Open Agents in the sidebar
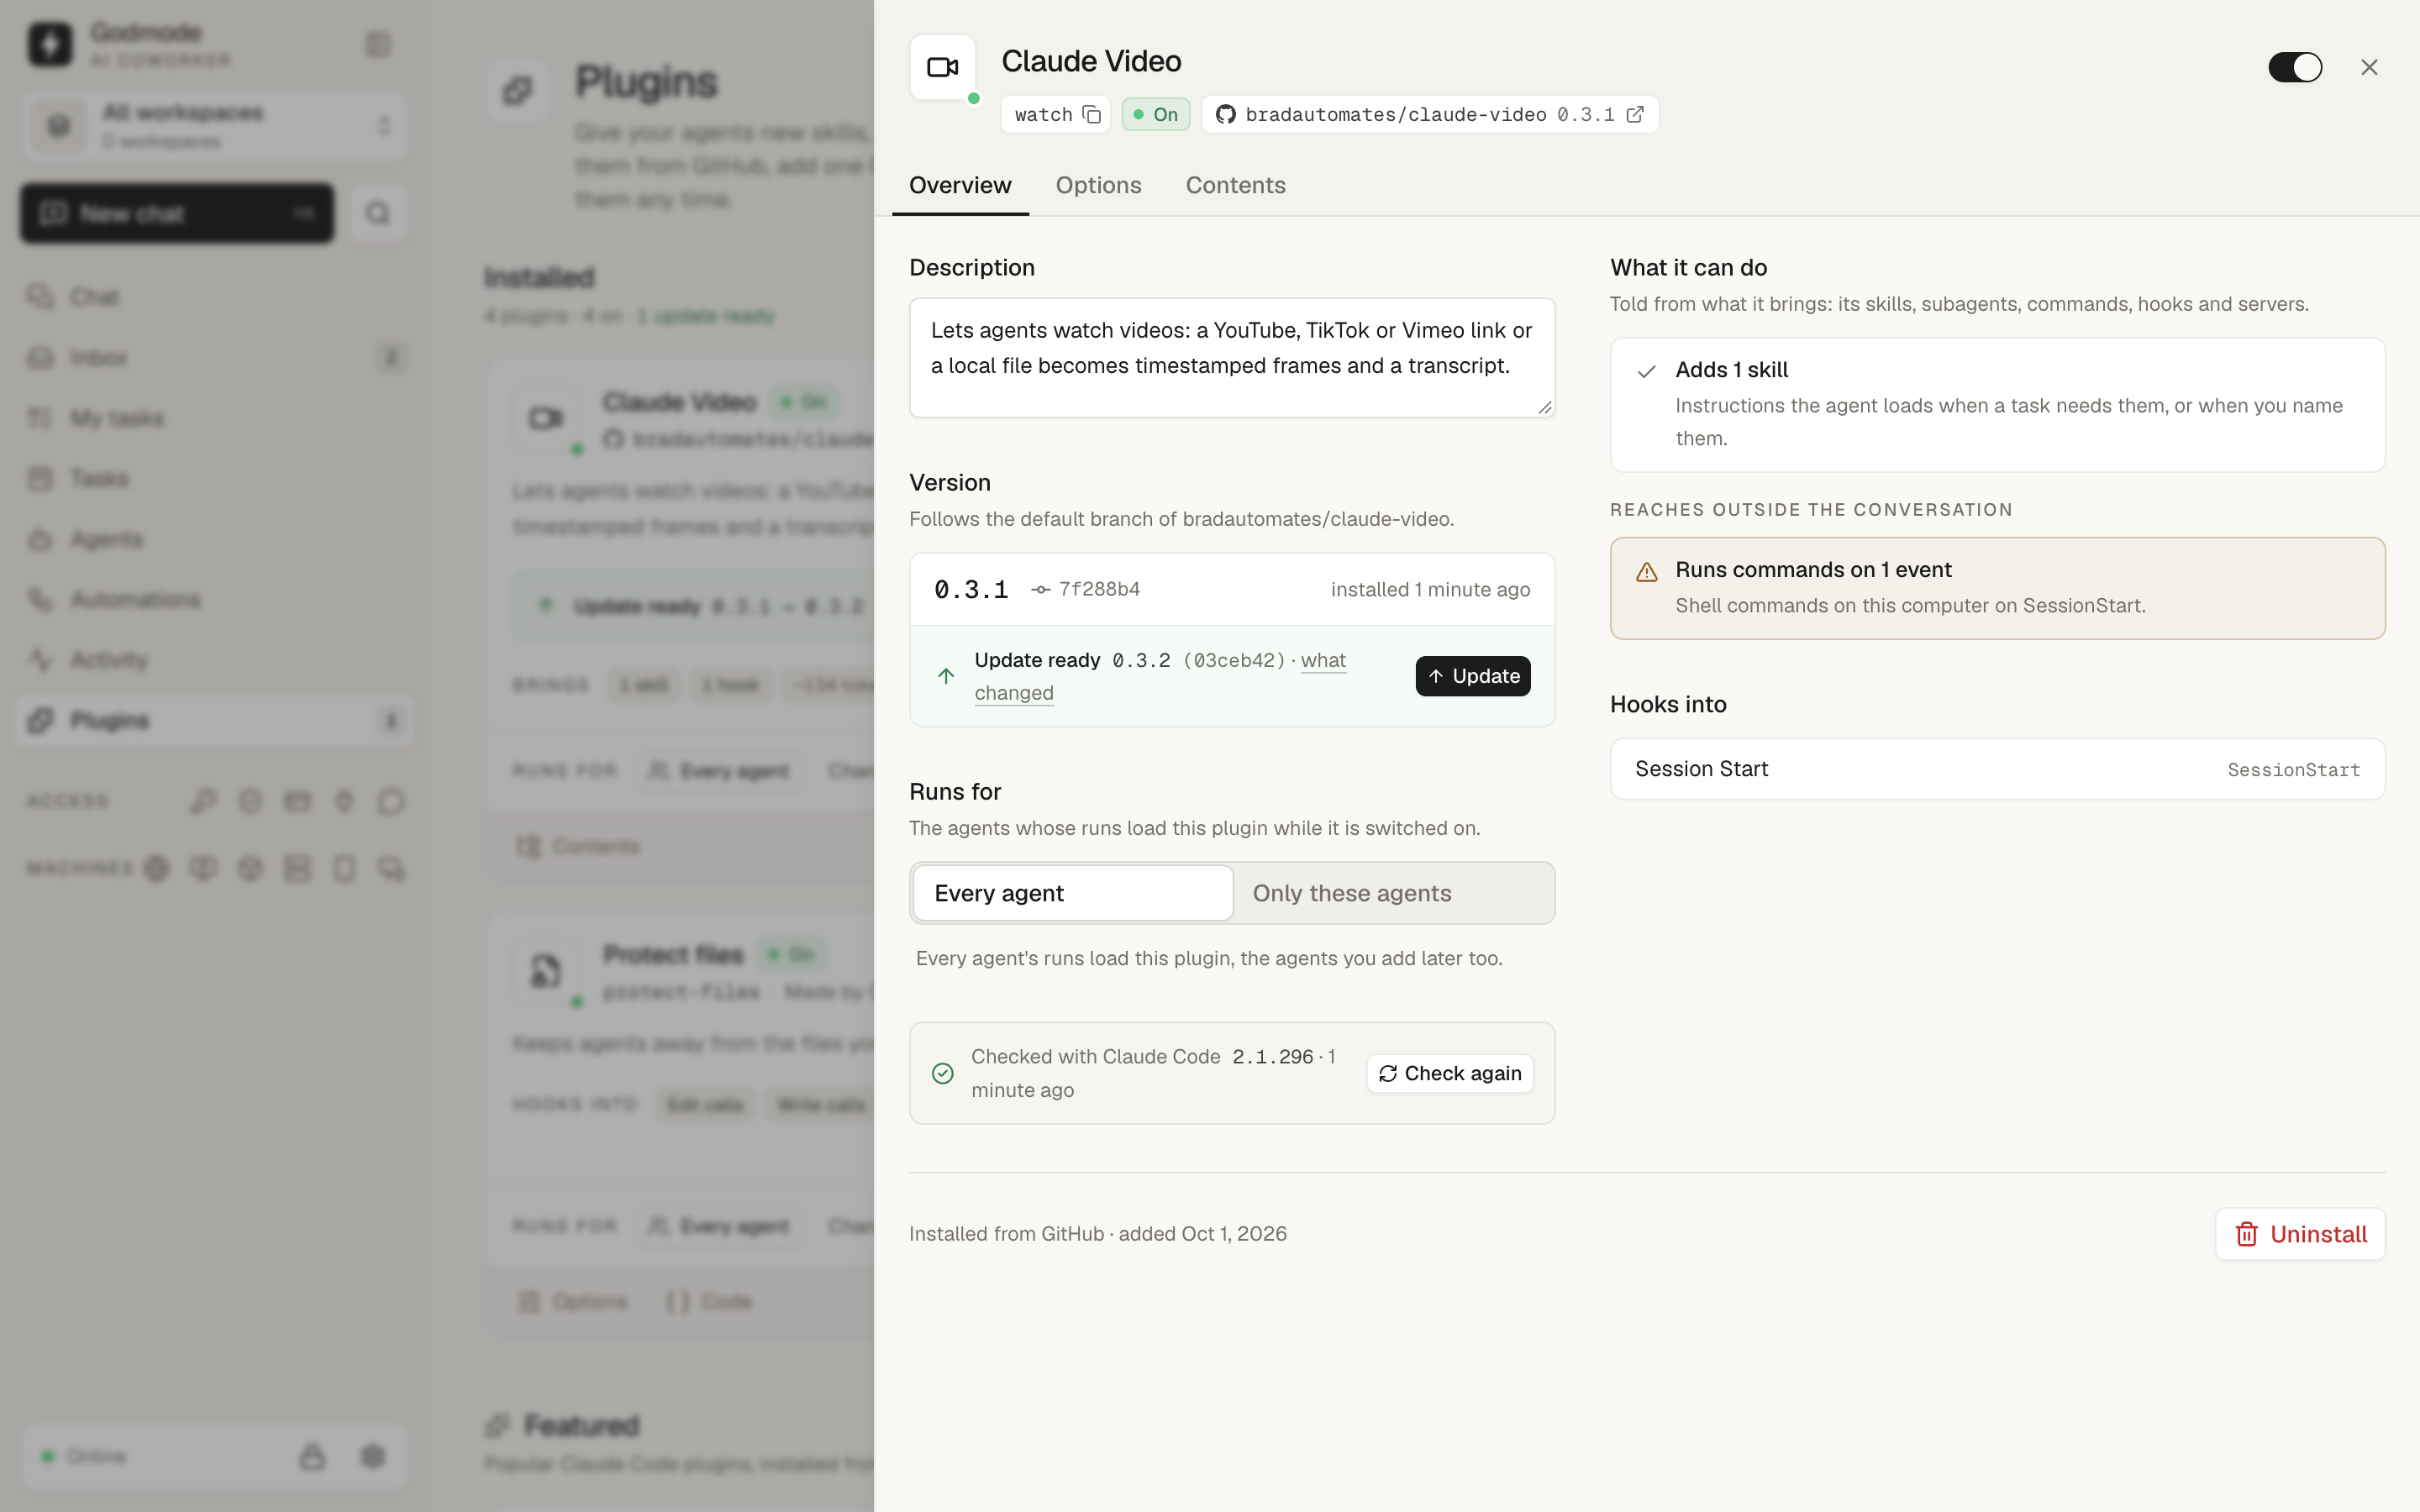 214,539
